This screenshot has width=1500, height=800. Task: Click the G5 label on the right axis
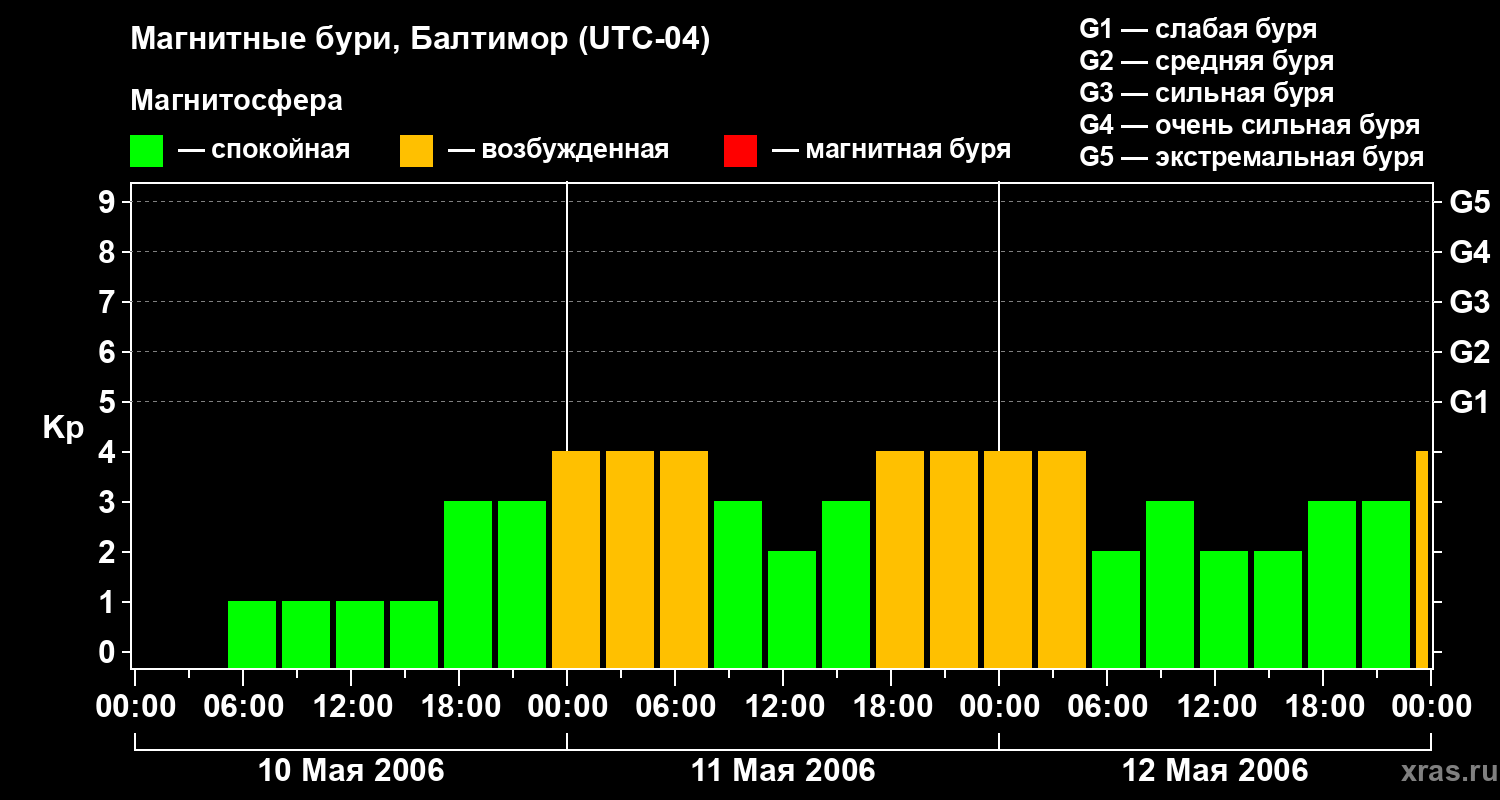[1470, 202]
